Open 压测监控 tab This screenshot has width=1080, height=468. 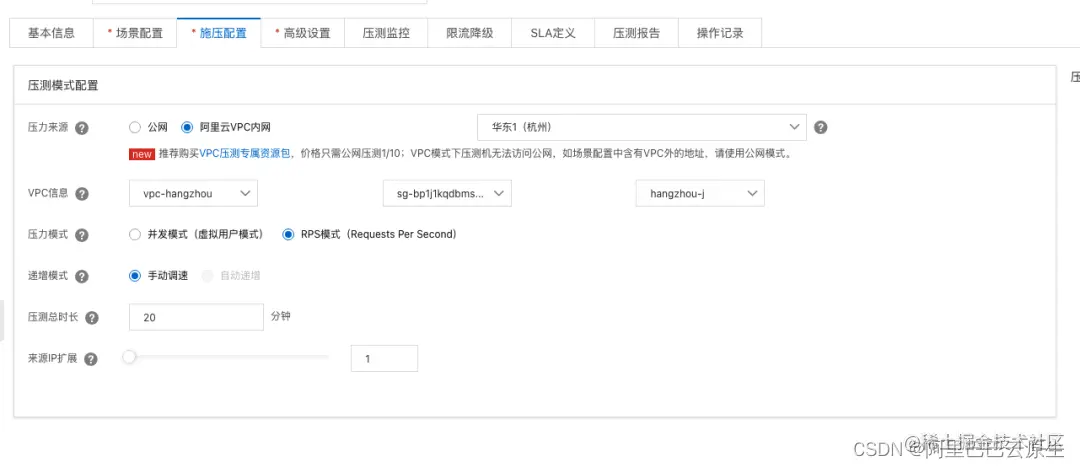coord(386,33)
